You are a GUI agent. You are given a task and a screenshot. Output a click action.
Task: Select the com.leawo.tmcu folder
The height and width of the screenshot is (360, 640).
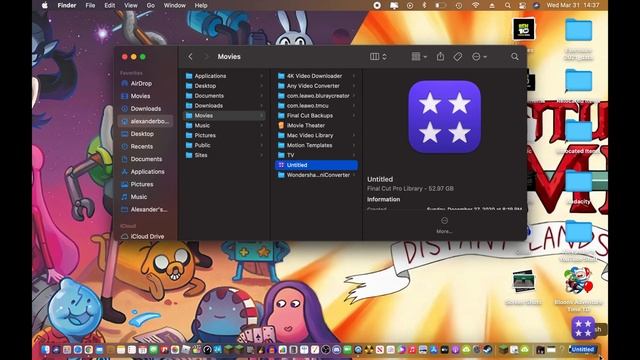pyautogui.click(x=316, y=106)
